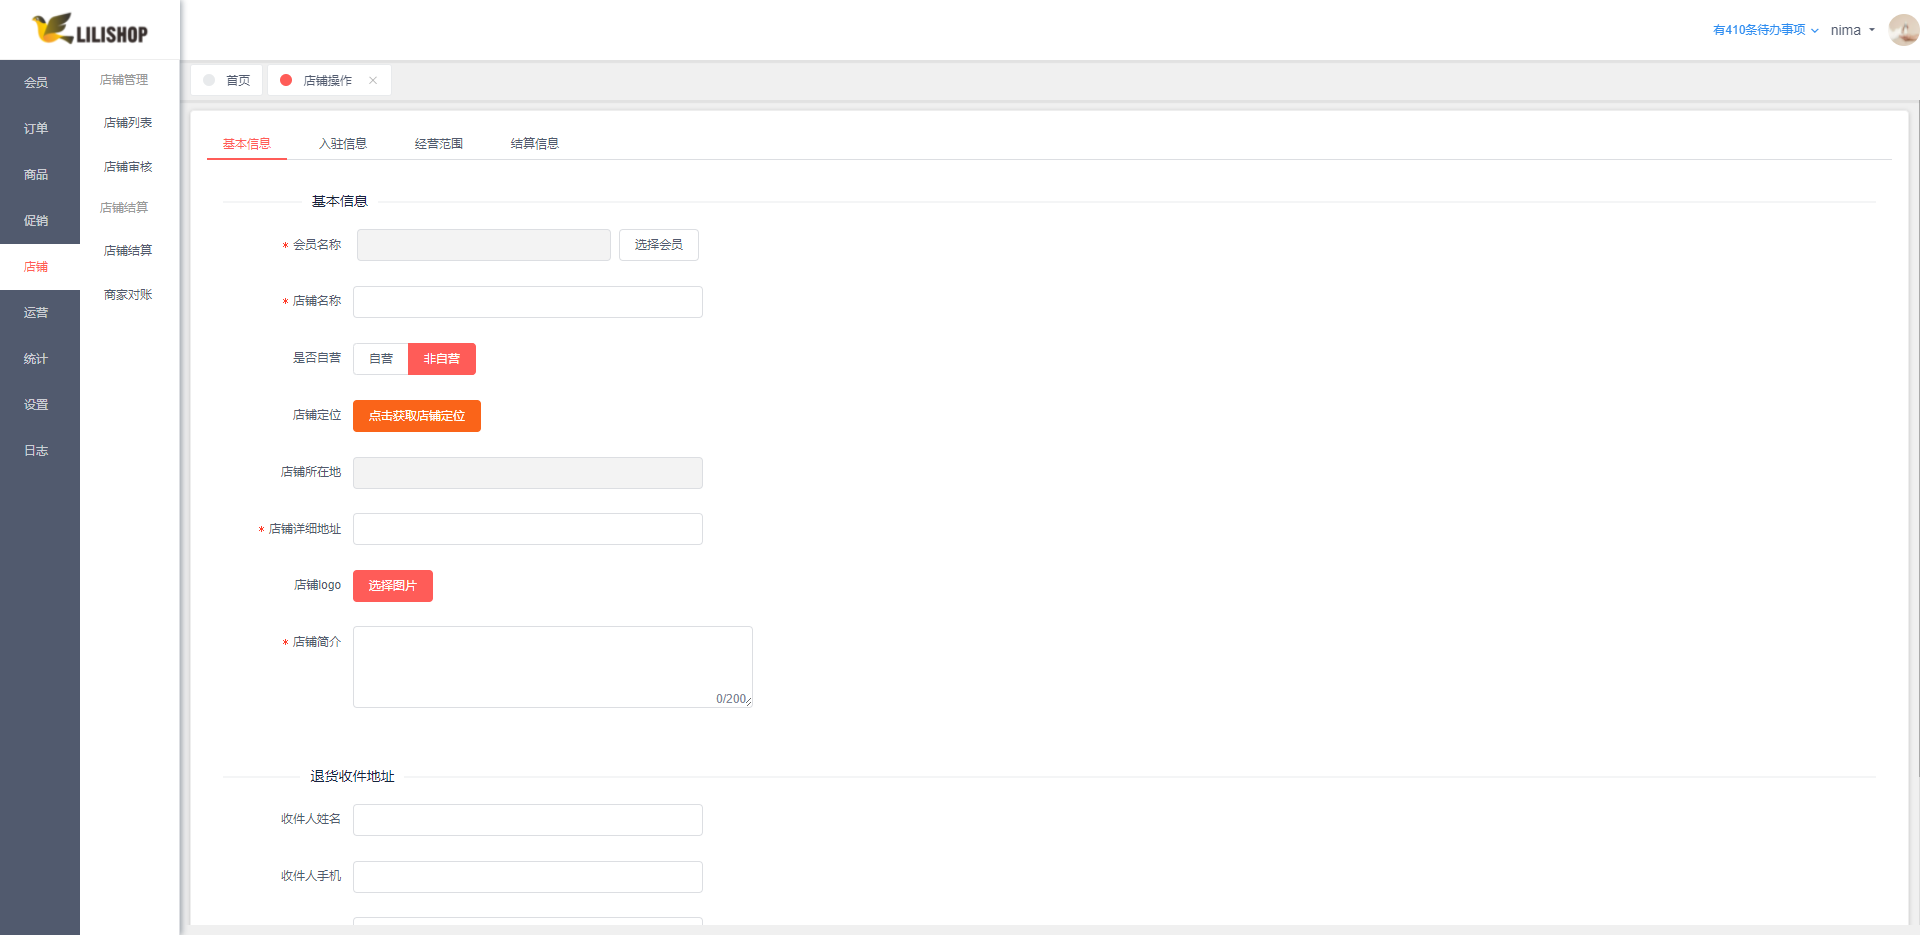Click the 基本信息 section title
Image resolution: width=1920 pixels, height=935 pixels.
[x=340, y=202]
